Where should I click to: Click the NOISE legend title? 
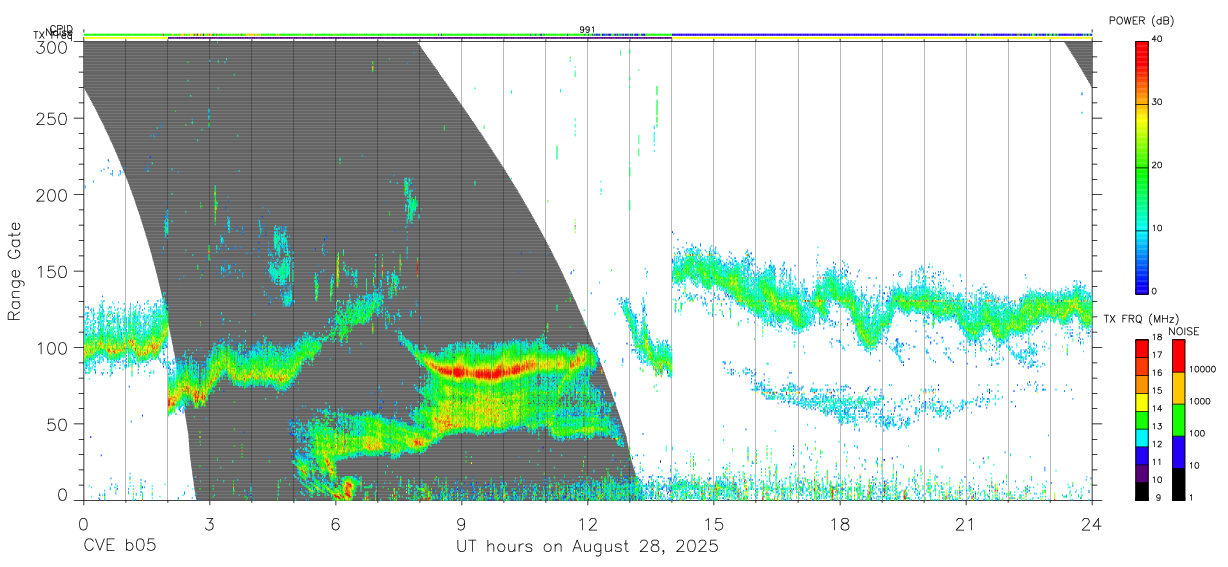coord(1184,331)
